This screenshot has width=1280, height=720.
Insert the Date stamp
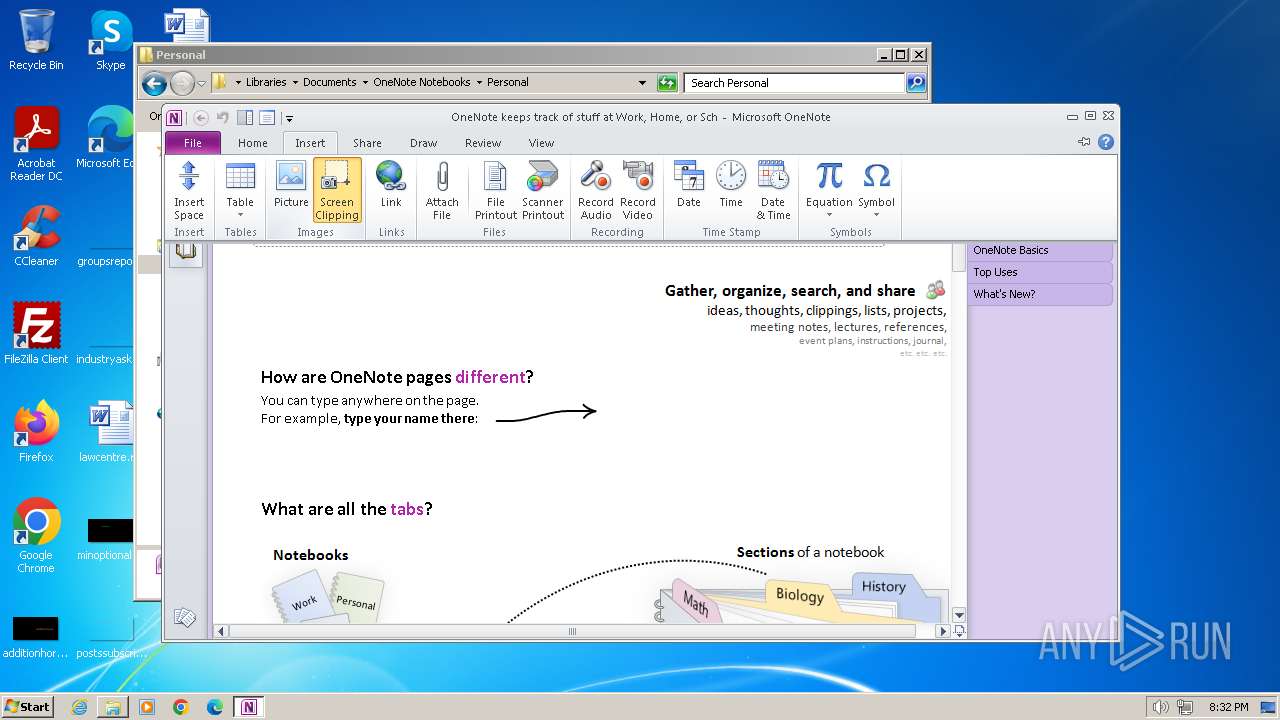(x=689, y=185)
